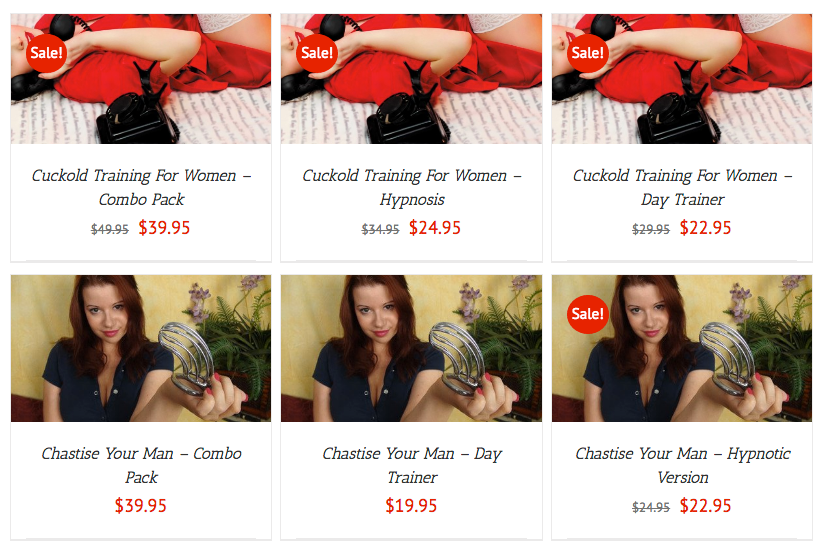The image size is (820, 544).
Task: Select thumbnail of Cuckold Training Day Trainer
Action: 682,78
